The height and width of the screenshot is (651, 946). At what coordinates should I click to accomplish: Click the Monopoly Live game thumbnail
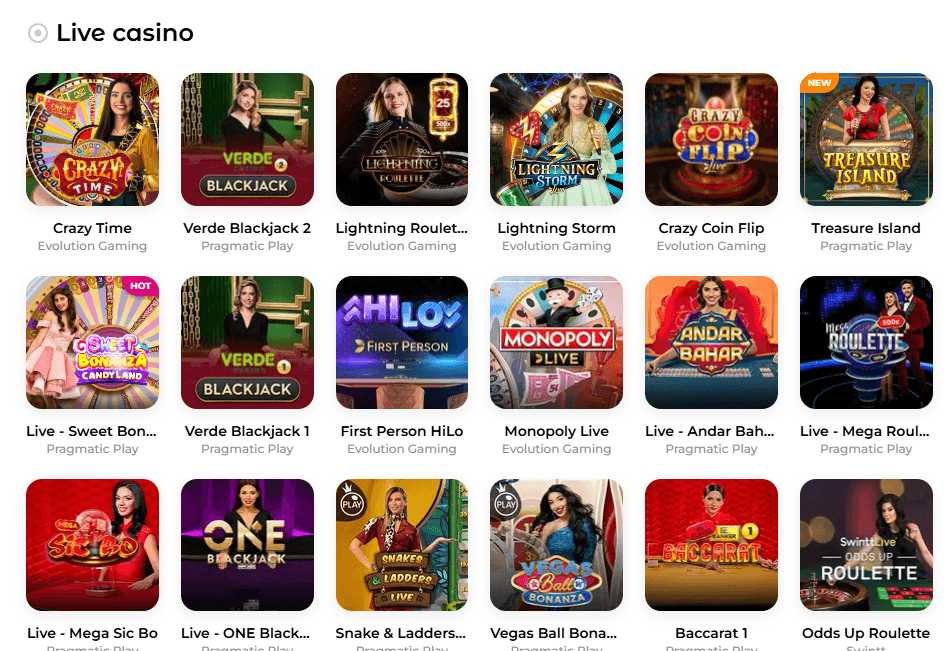tap(556, 342)
